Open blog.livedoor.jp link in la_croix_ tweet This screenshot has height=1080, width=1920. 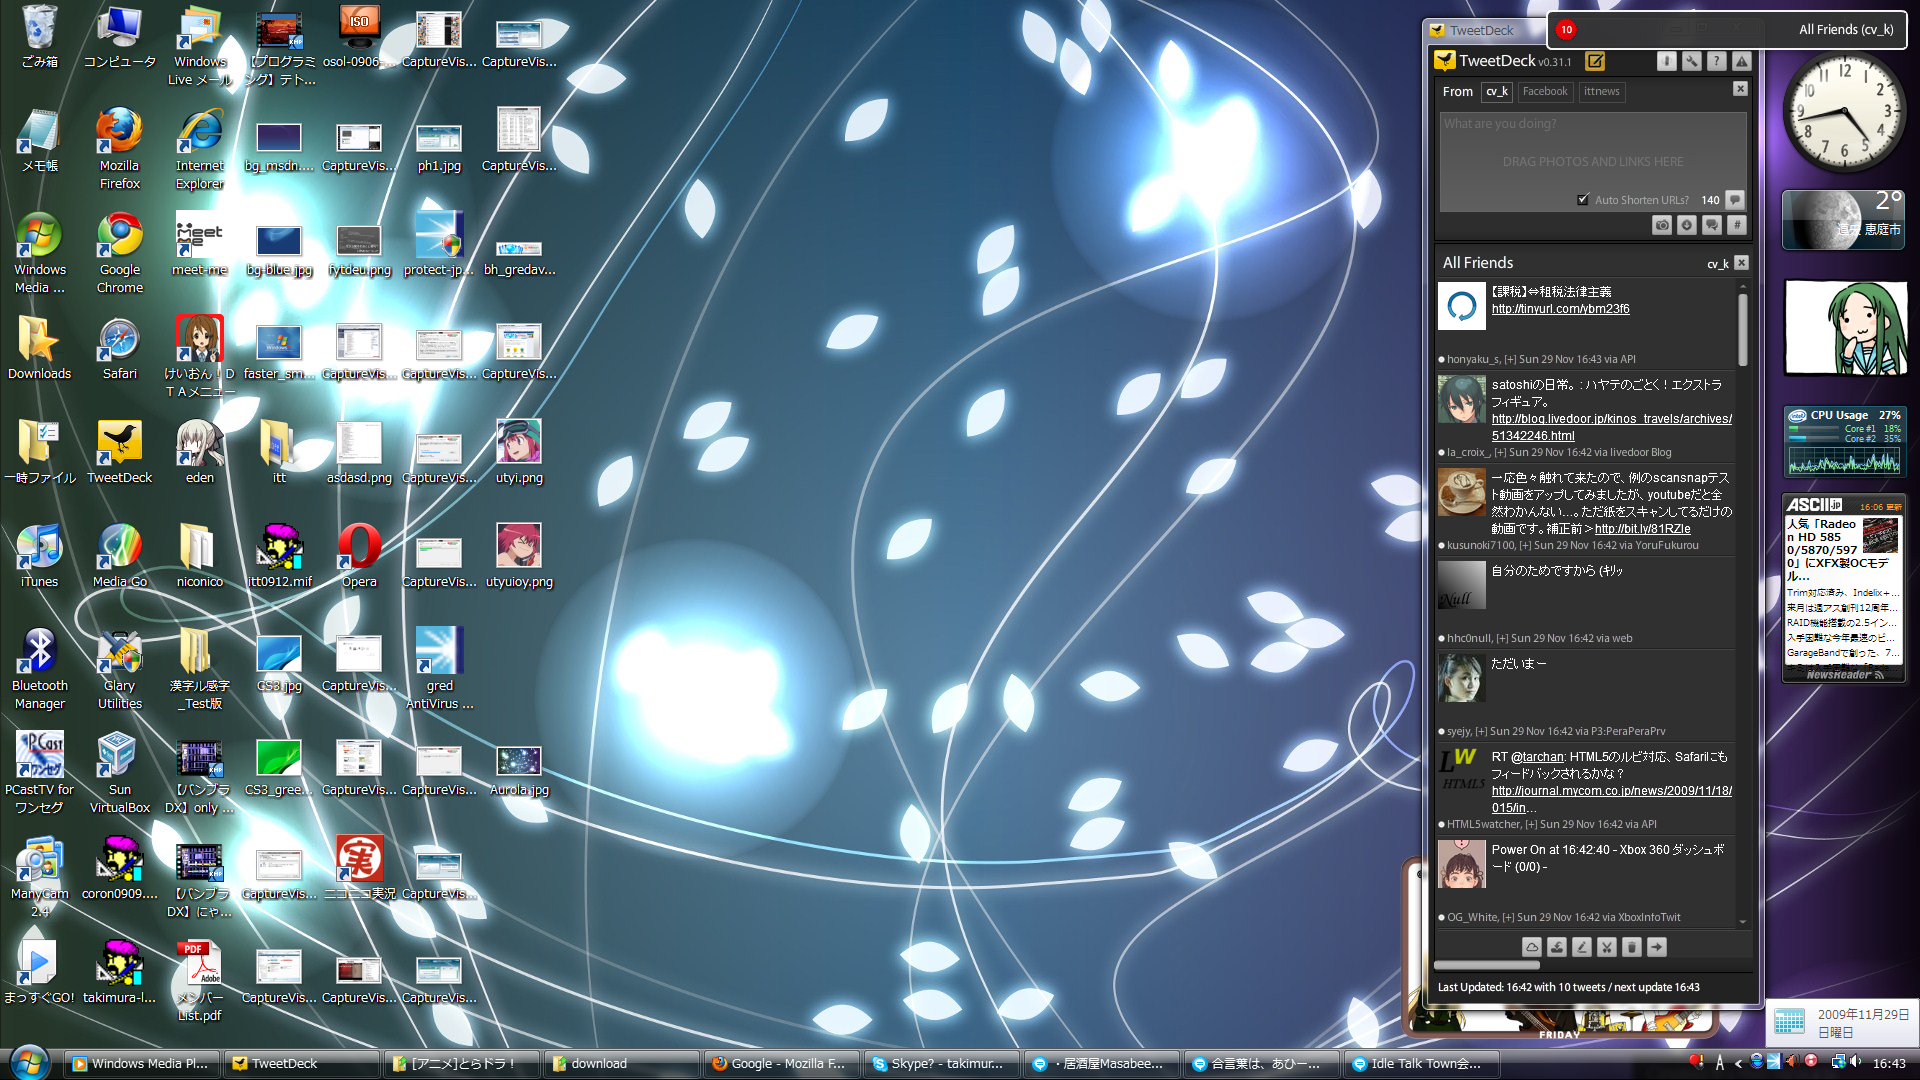1612,427
